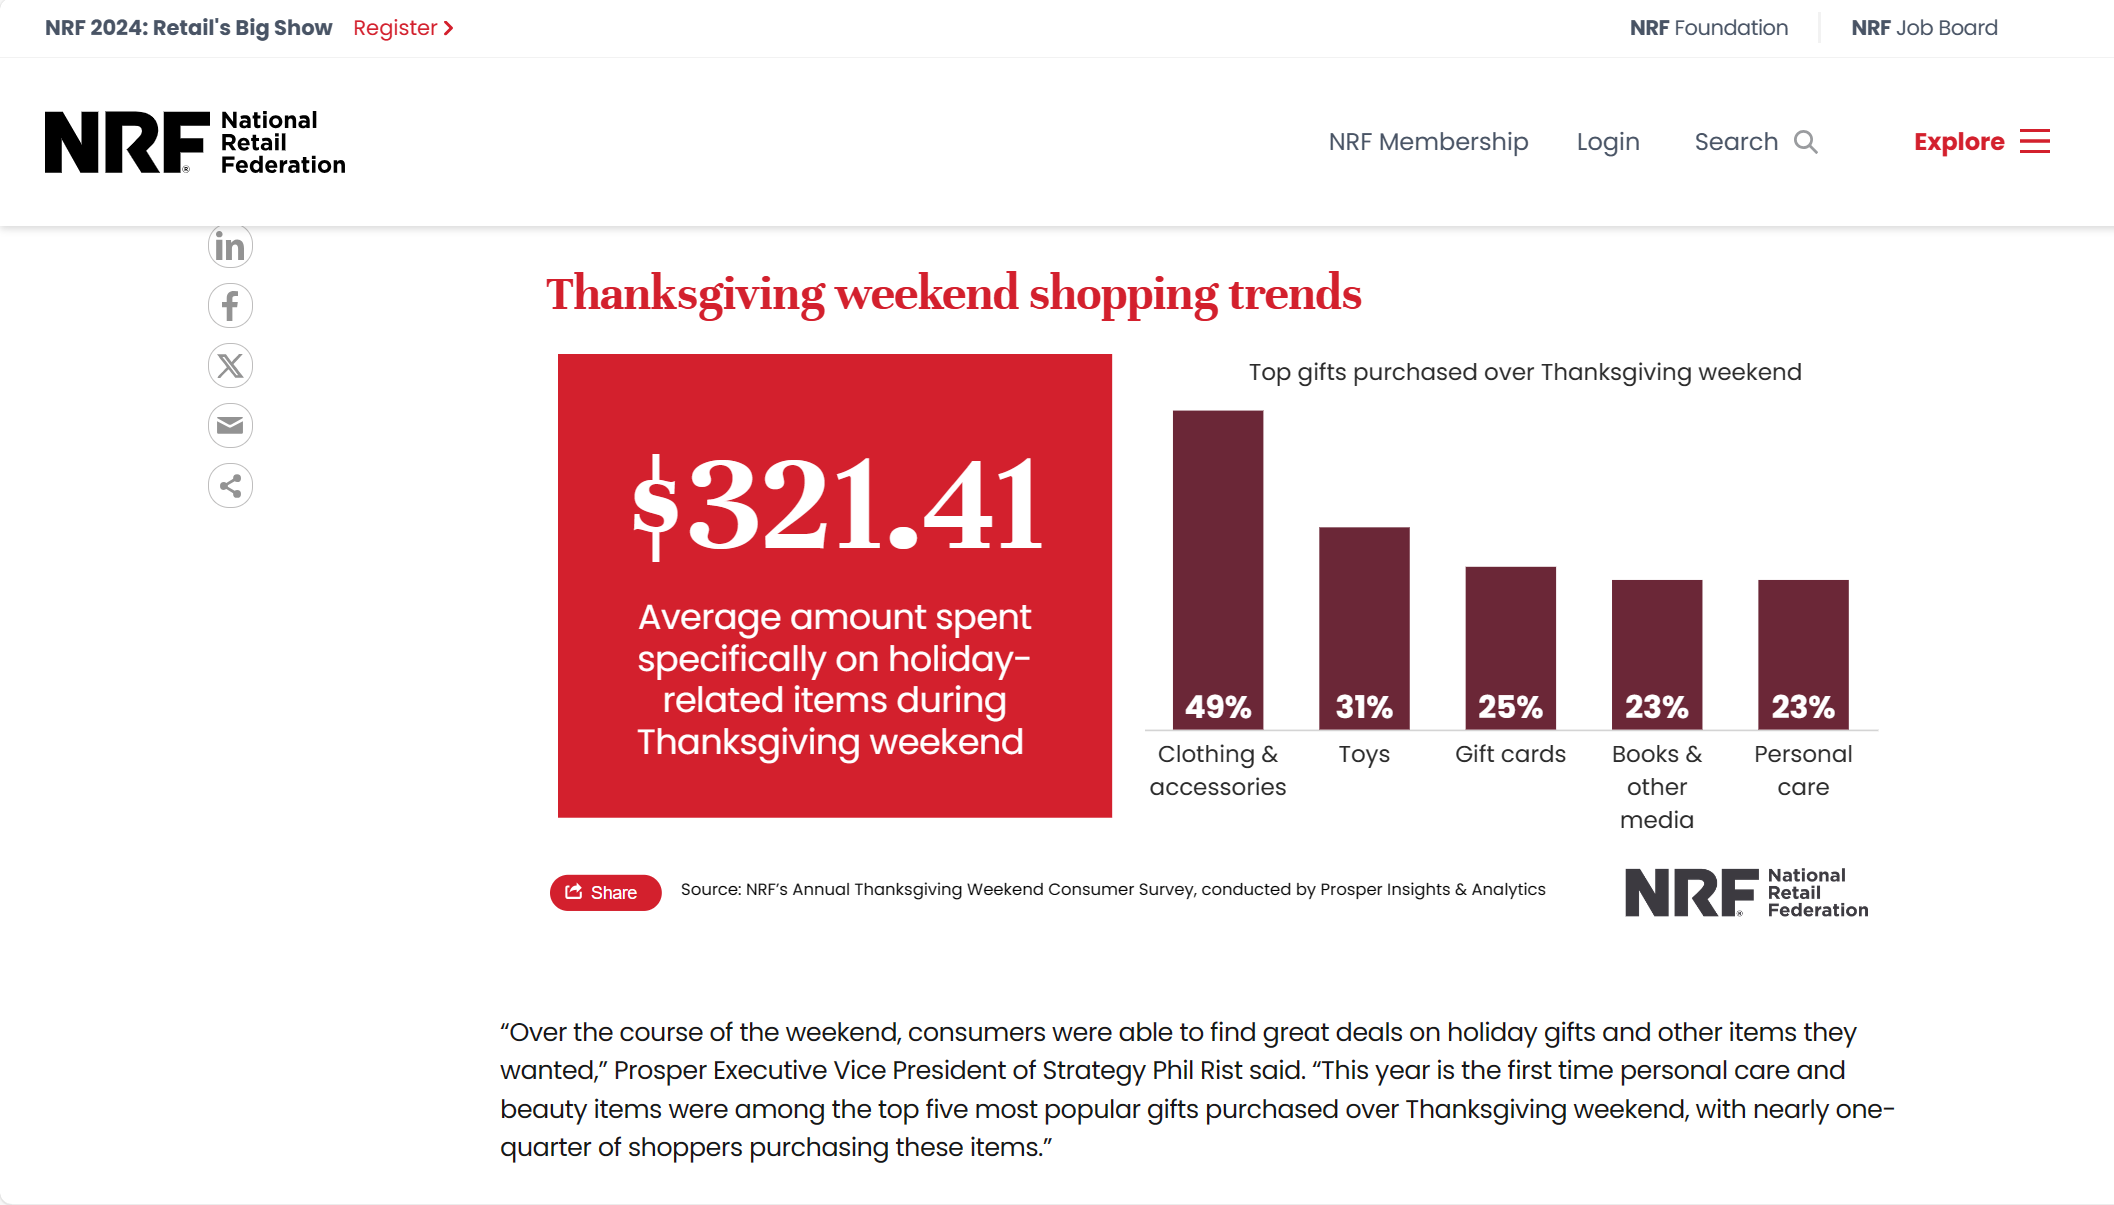The width and height of the screenshot is (2114, 1205).
Task: Click the Search text in navigation
Action: tap(1736, 142)
